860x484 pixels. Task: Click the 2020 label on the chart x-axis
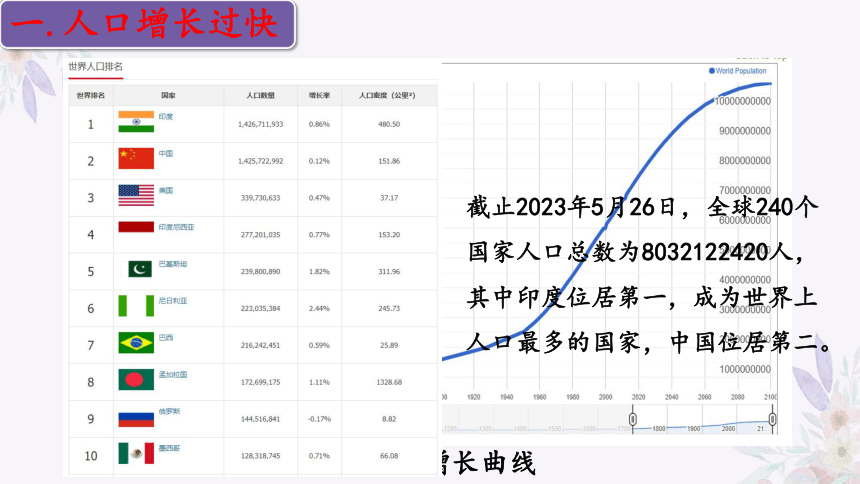[x=638, y=397]
